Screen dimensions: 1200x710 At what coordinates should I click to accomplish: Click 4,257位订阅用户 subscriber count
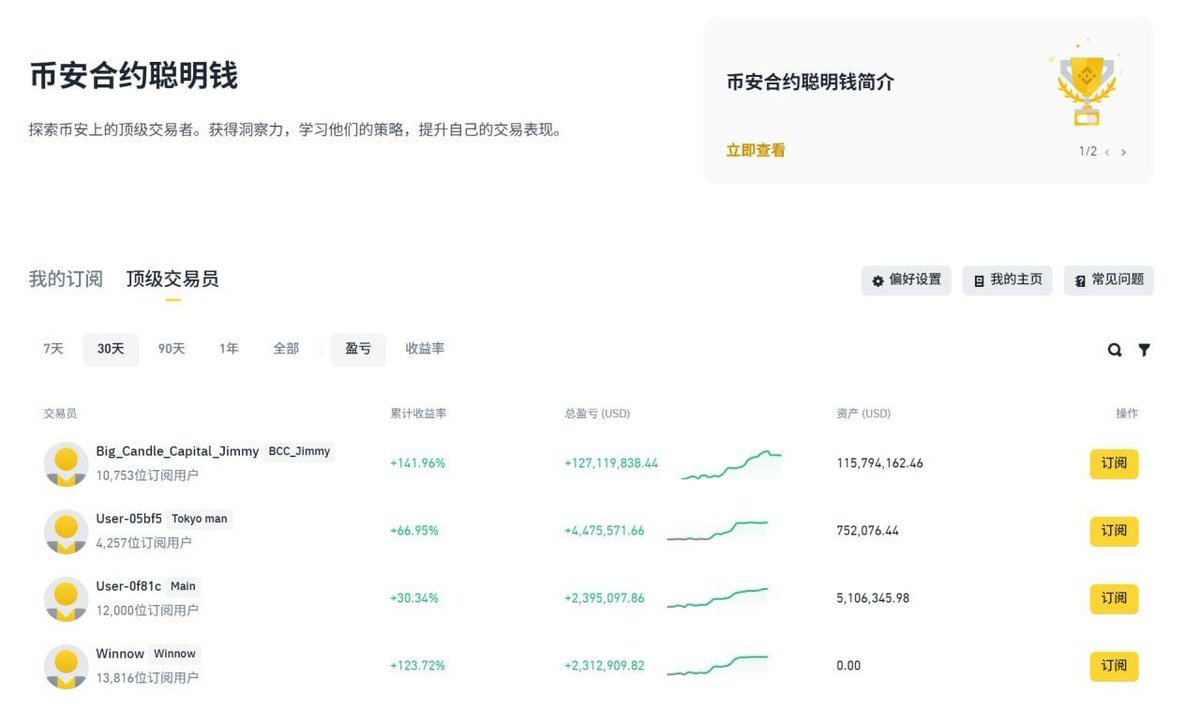tap(144, 543)
